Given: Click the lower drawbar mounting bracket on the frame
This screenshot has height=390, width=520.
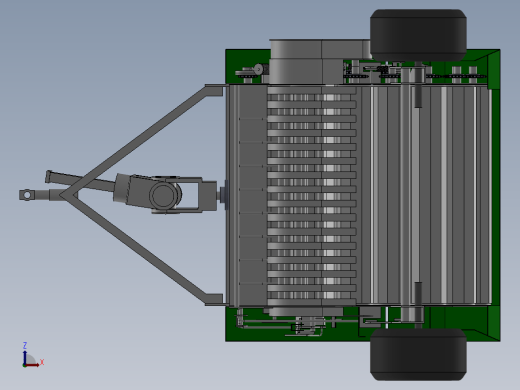Looking at the screenshot, I should tap(214, 299).
